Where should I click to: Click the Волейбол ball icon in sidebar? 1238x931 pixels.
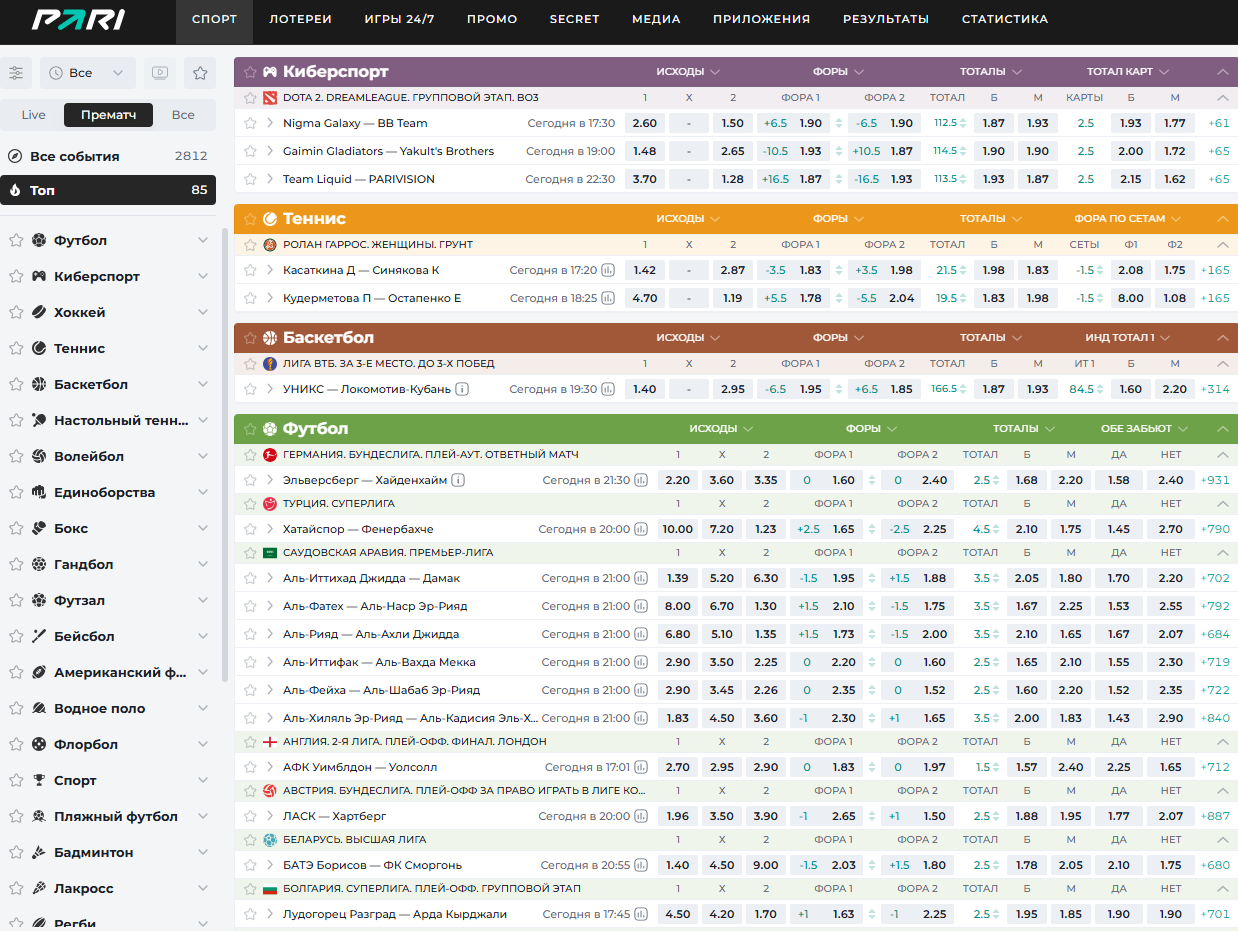39,456
